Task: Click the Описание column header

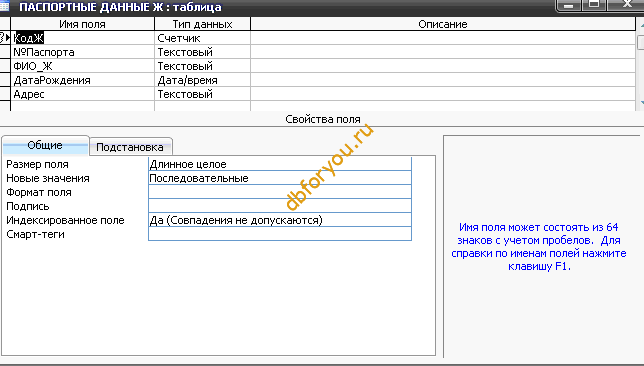Action: pyautogui.click(x=443, y=24)
